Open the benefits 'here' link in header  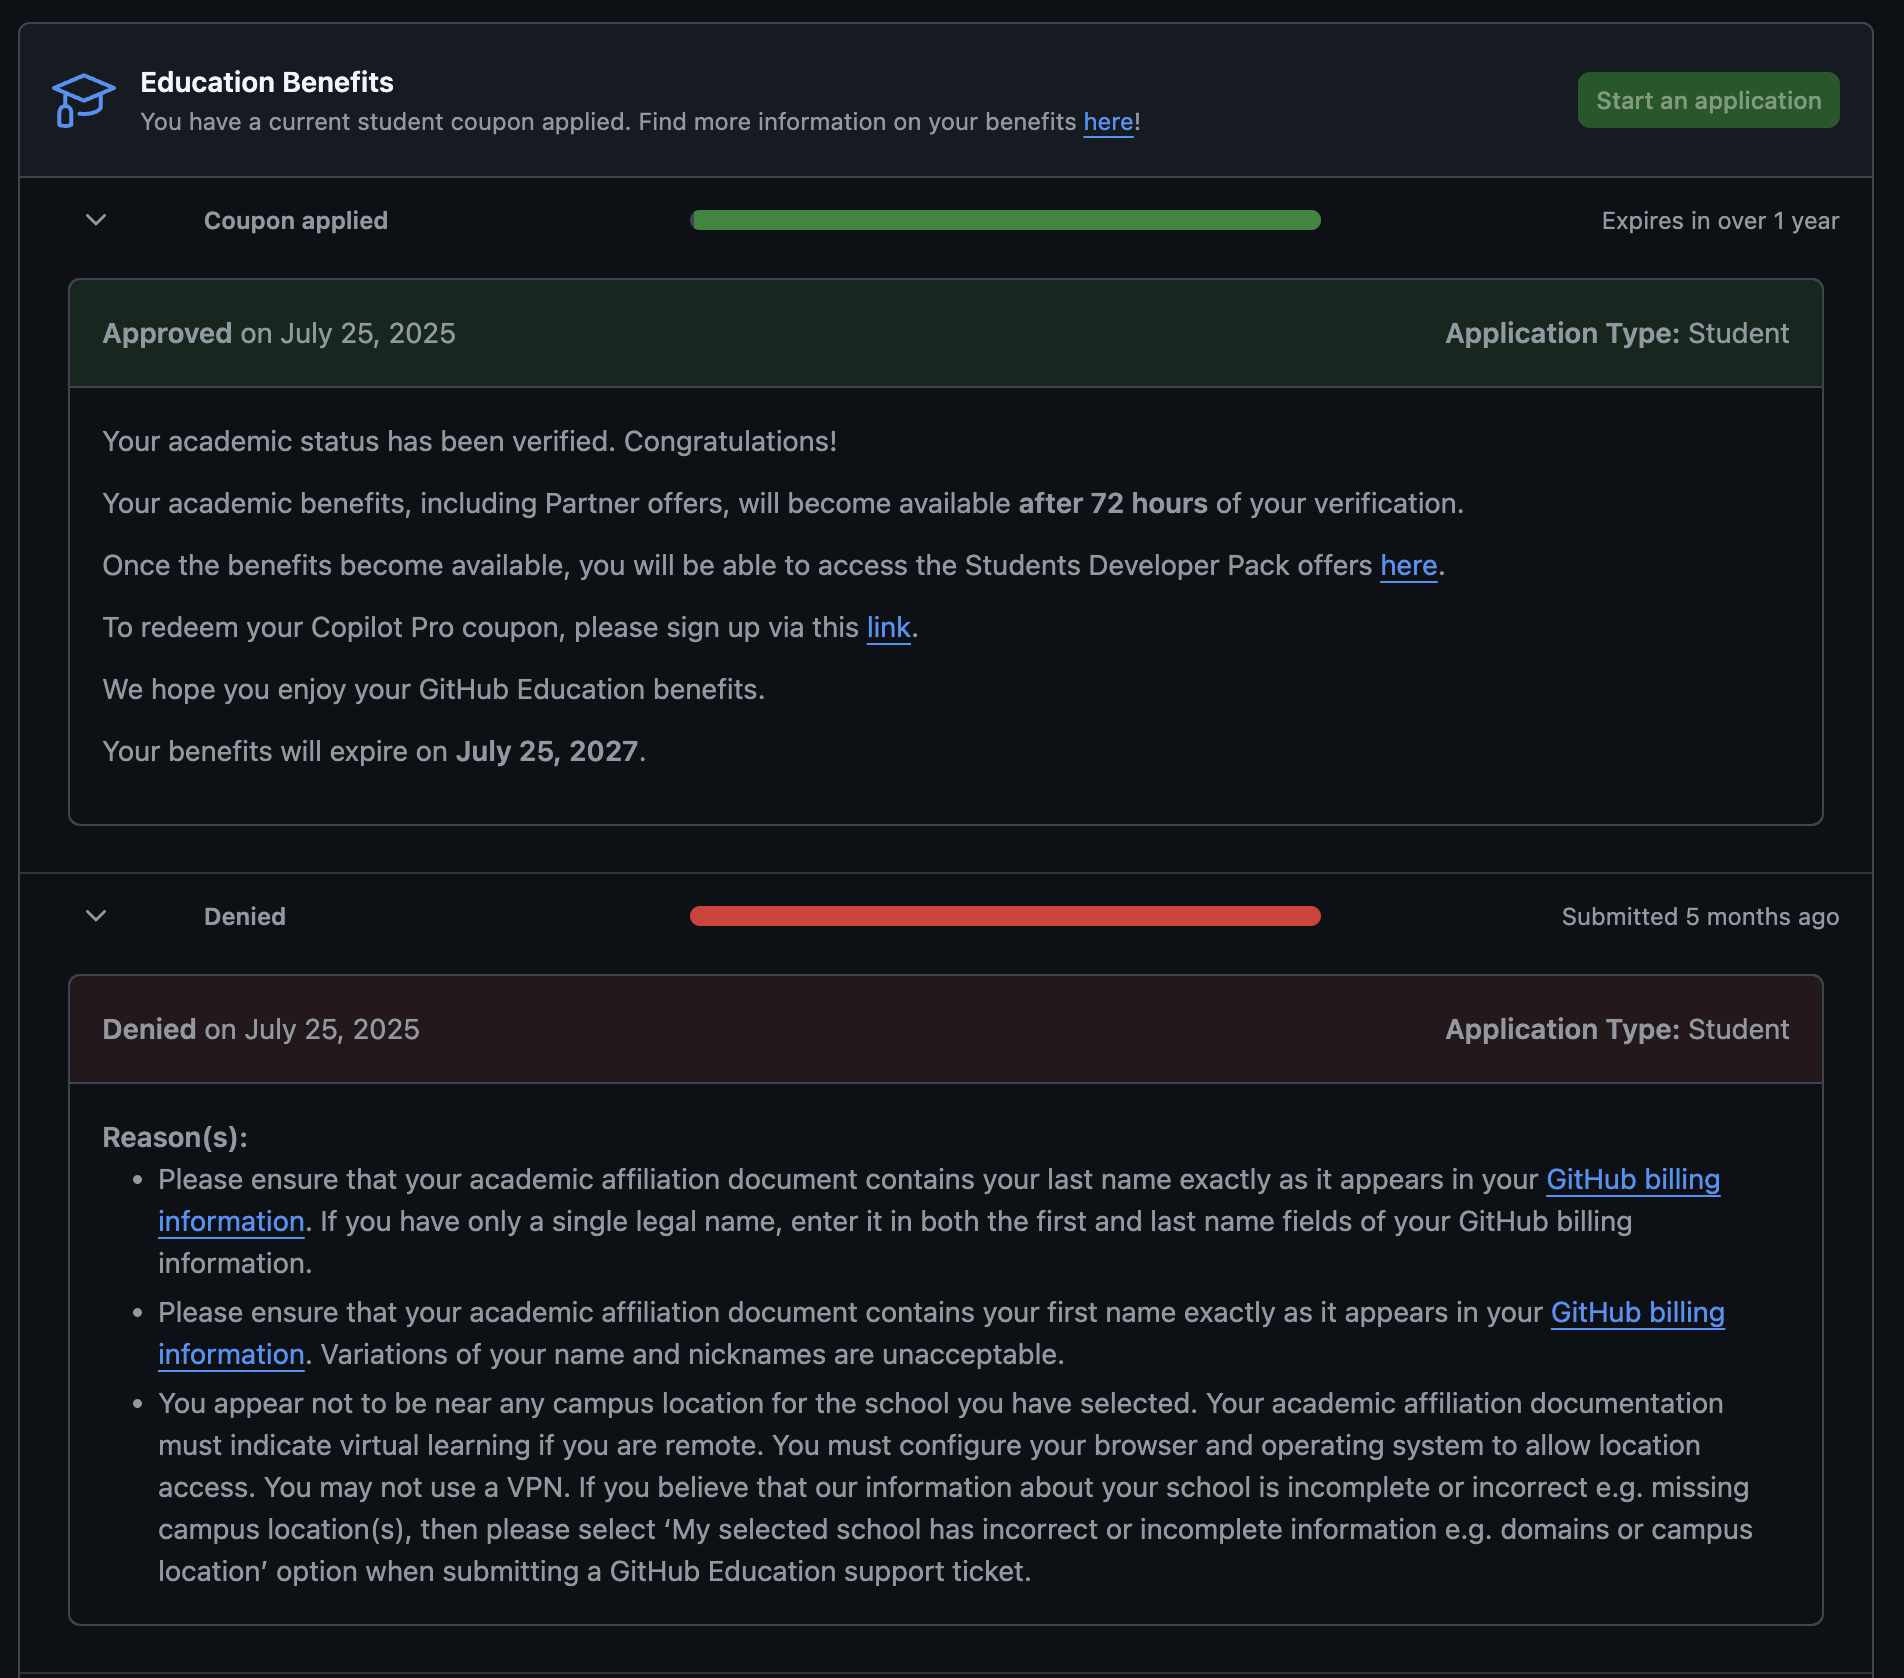(x=1107, y=122)
